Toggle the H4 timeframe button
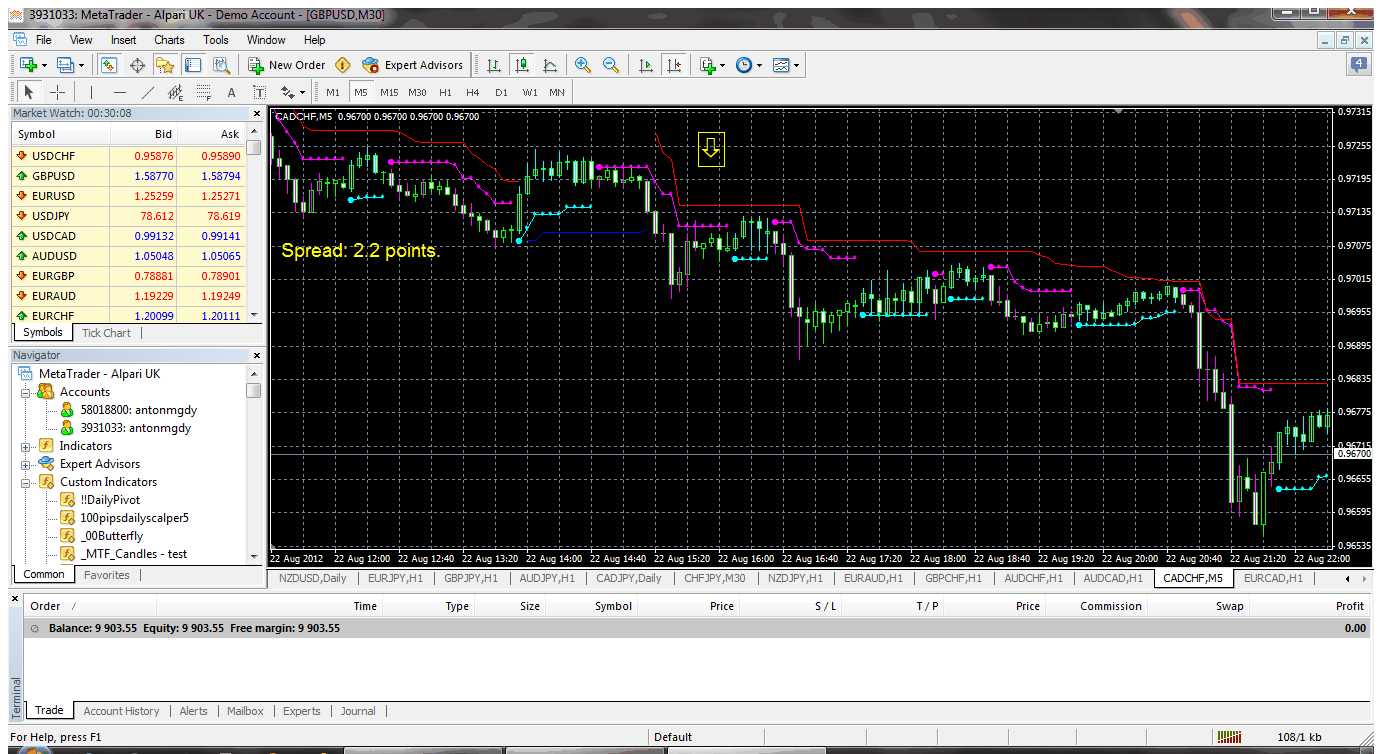This screenshot has width=1382, height=754. (x=473, y=92)
